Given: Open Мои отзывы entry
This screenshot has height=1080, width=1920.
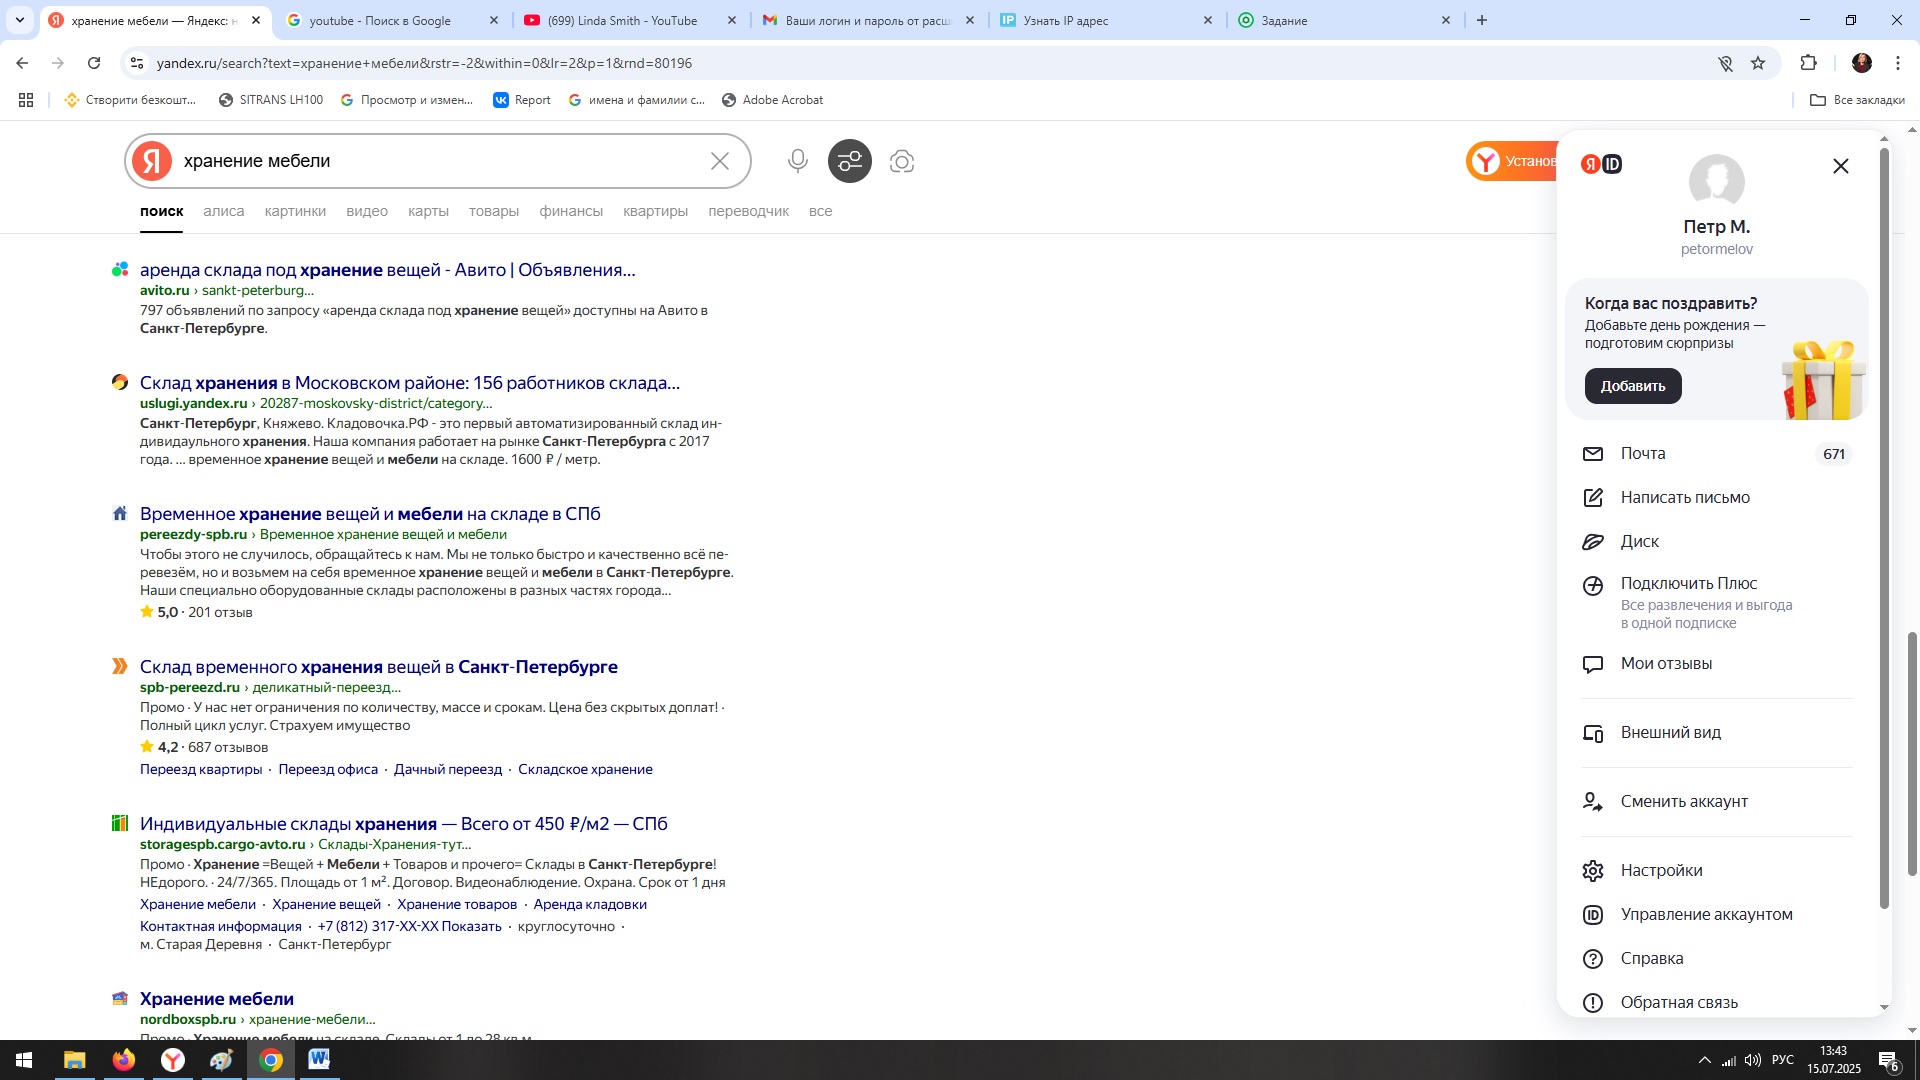Looking at the screenshot, I should tap(1717, 664).
